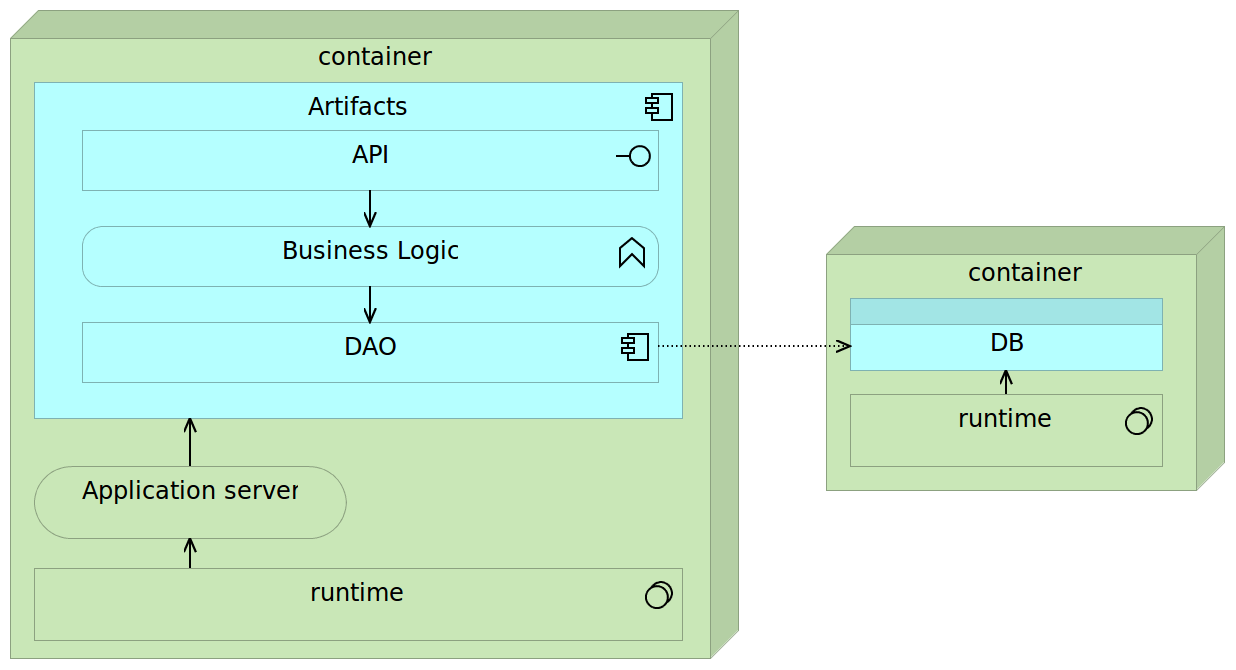Image resolution: width=1236 pixels, height=670 pixels.
Task: Open the Business Logic element
Action: (x=370, y=251)
